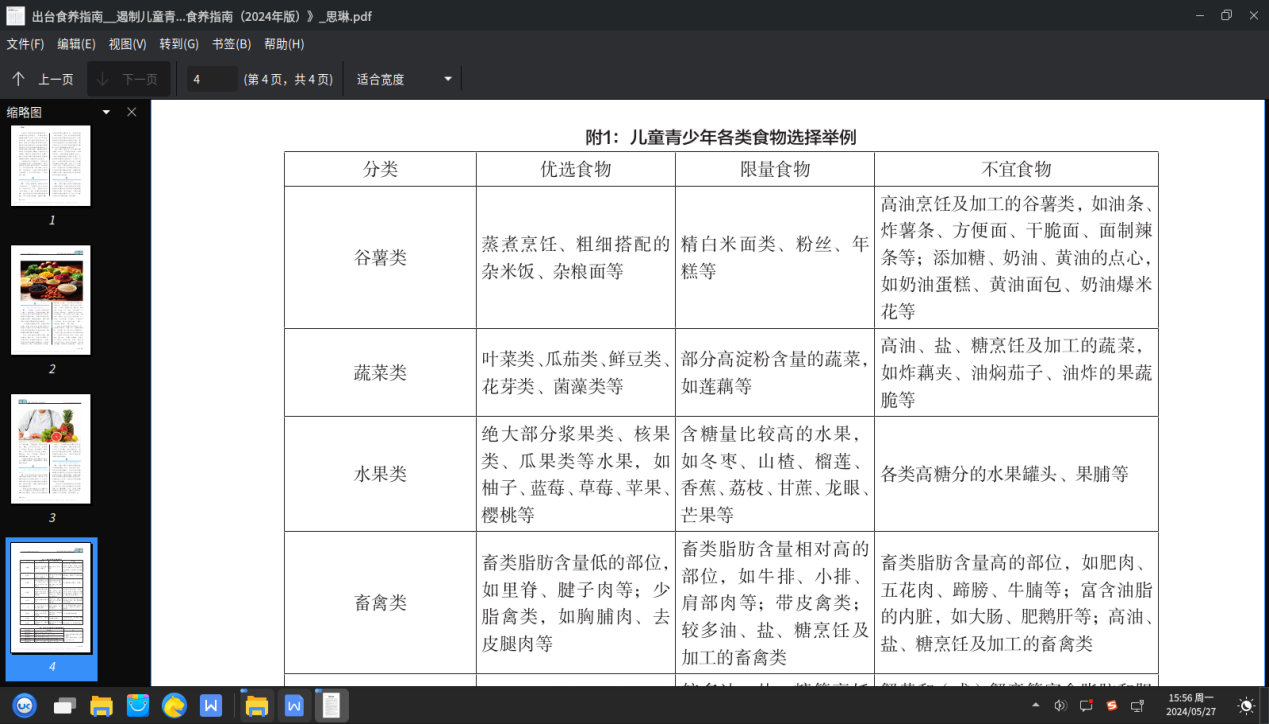This screenshot has height=724, width=1269.
Task: Open the red notification message tray icon
Action: pos(1086,705)
